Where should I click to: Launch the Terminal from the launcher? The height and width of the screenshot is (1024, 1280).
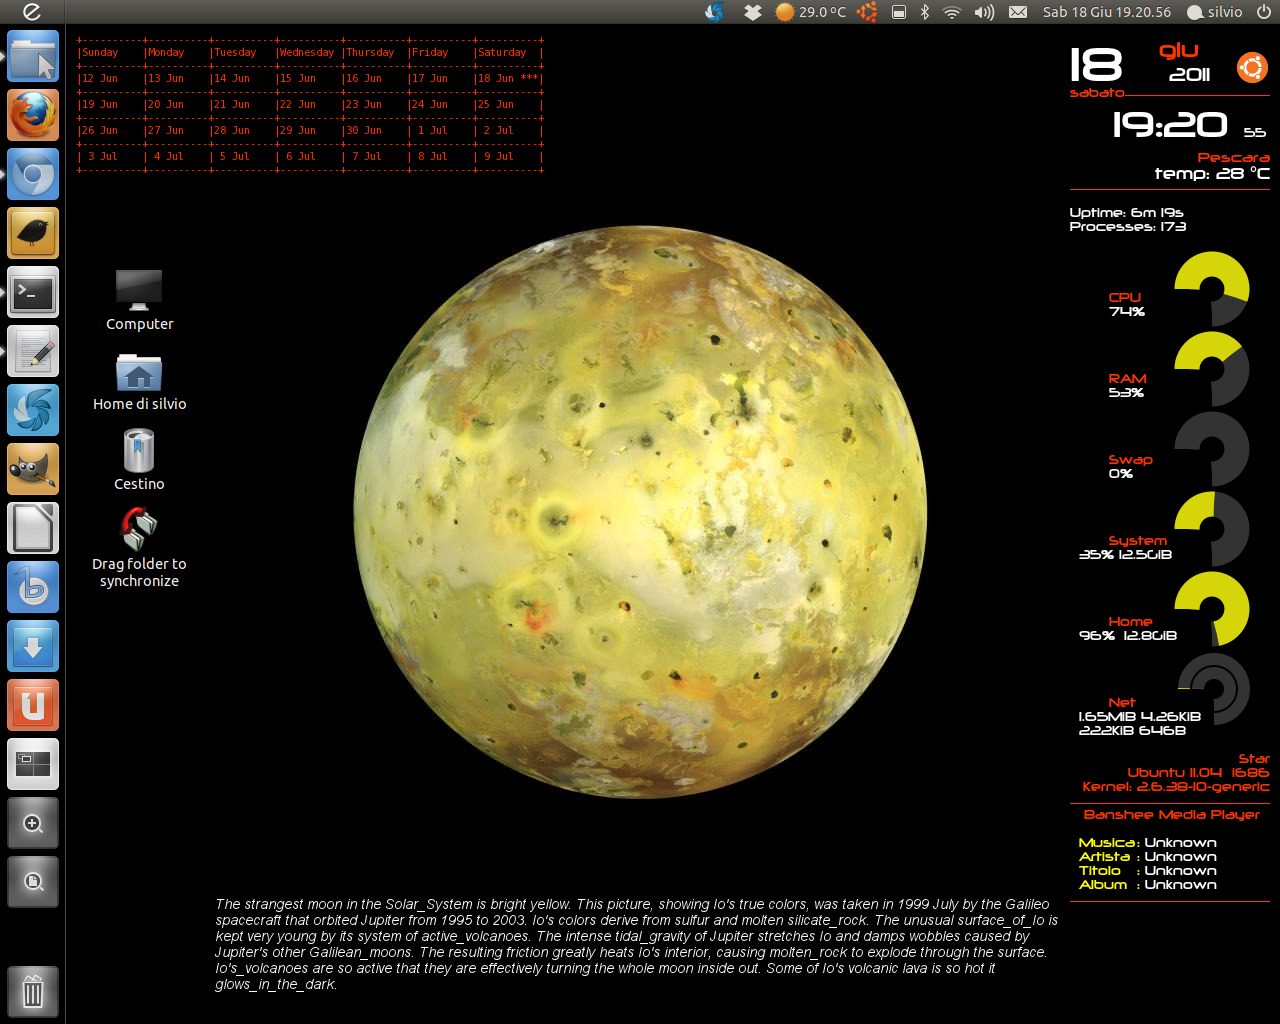tap(33, 292)
